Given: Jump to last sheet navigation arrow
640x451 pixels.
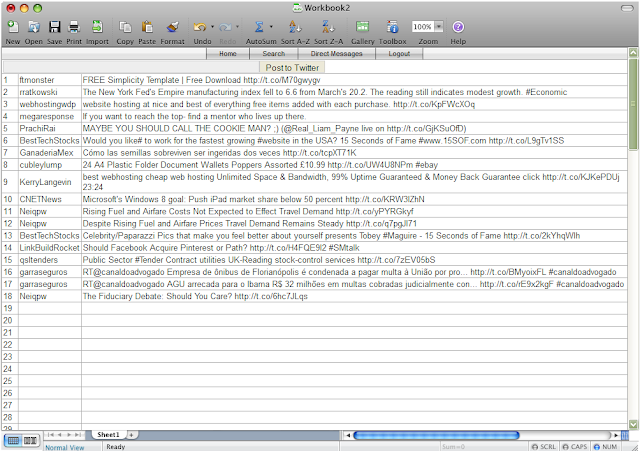Looking at the screenshot, I should pyautogui.click(x=78, y=435).
